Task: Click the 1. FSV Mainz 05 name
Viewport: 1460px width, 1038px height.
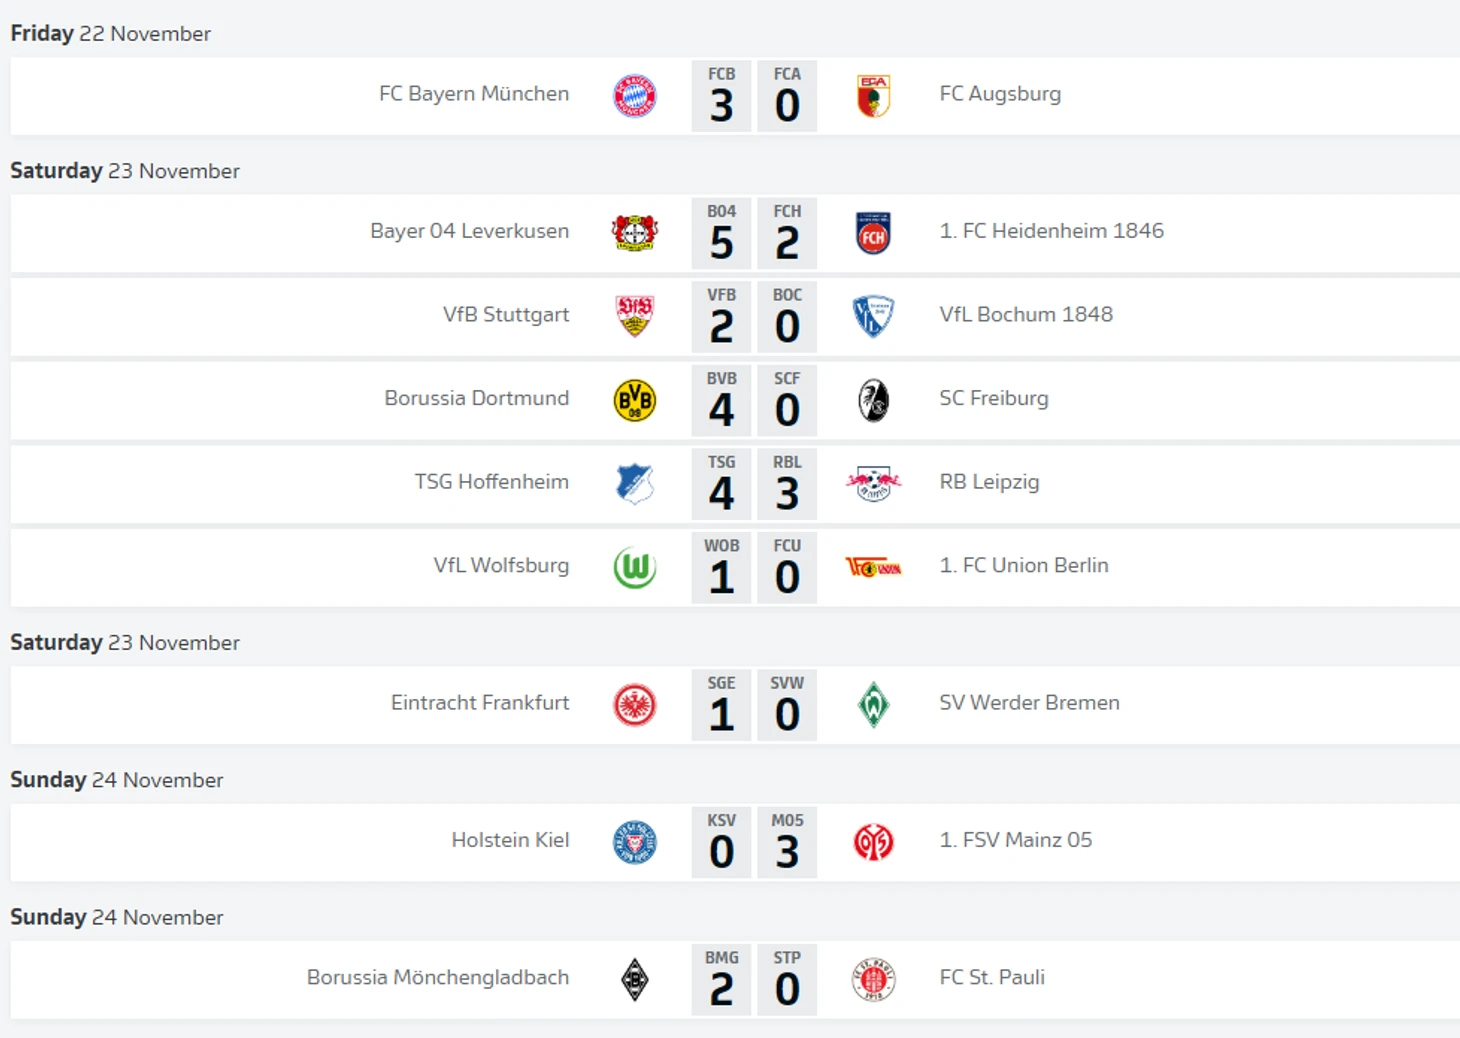Action: click(x=1016, y=840)
